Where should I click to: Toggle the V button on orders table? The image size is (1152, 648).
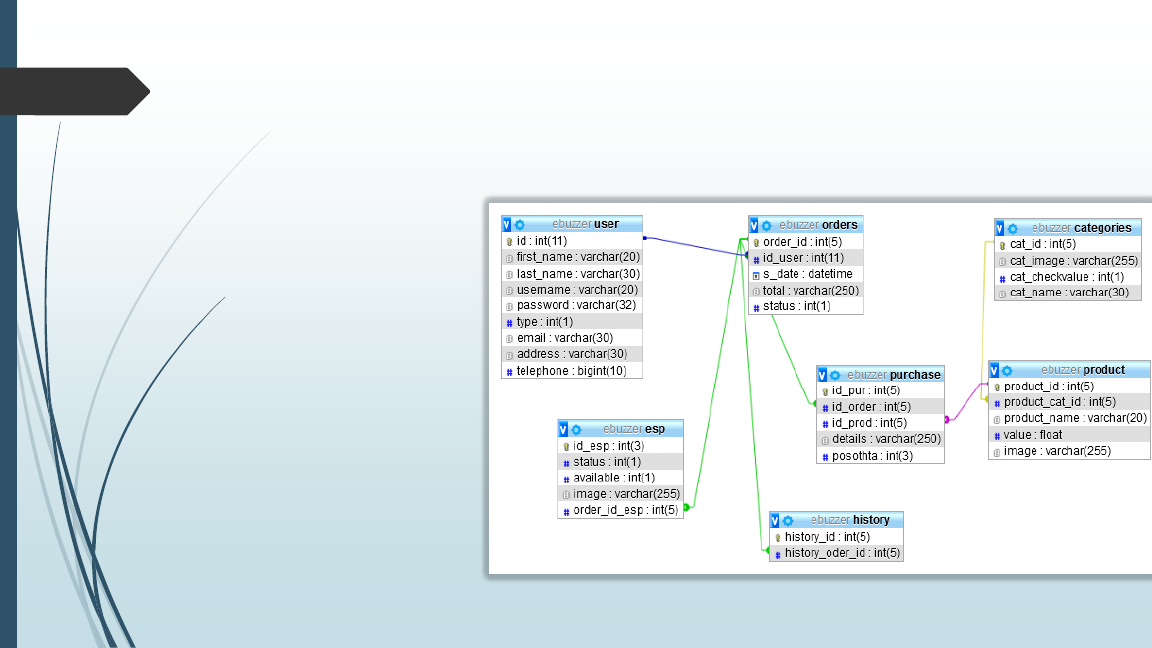click(x=754, y=226)
